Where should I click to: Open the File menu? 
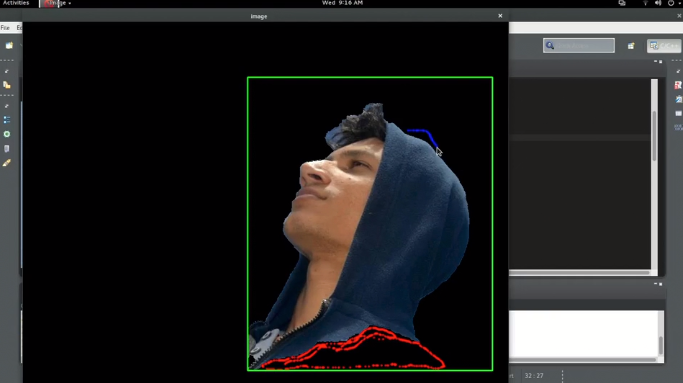tap(5, 27)
